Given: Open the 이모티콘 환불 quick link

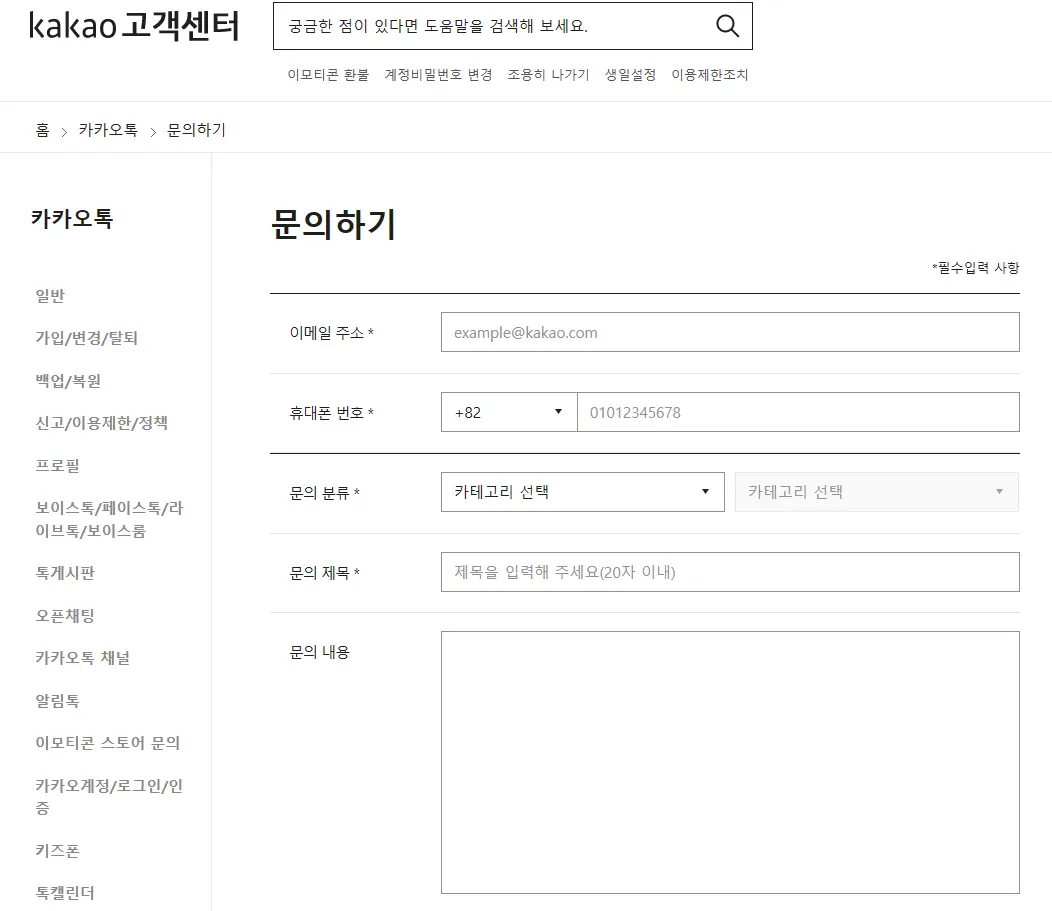Looking at the screenshot, I should click(328, 74).
